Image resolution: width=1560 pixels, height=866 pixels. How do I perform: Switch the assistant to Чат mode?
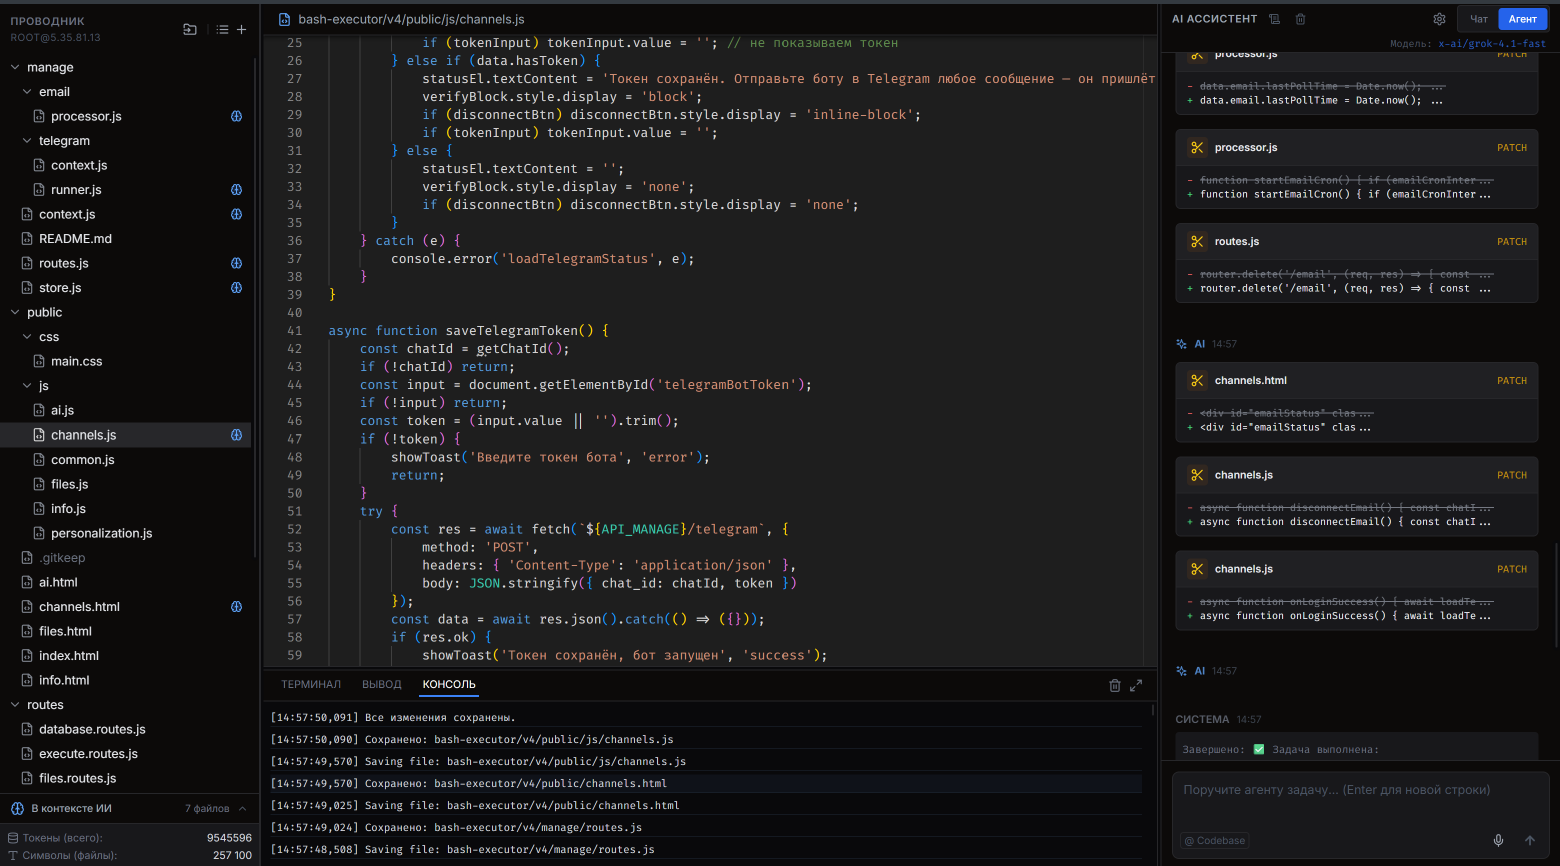(x=1478, y=19)
